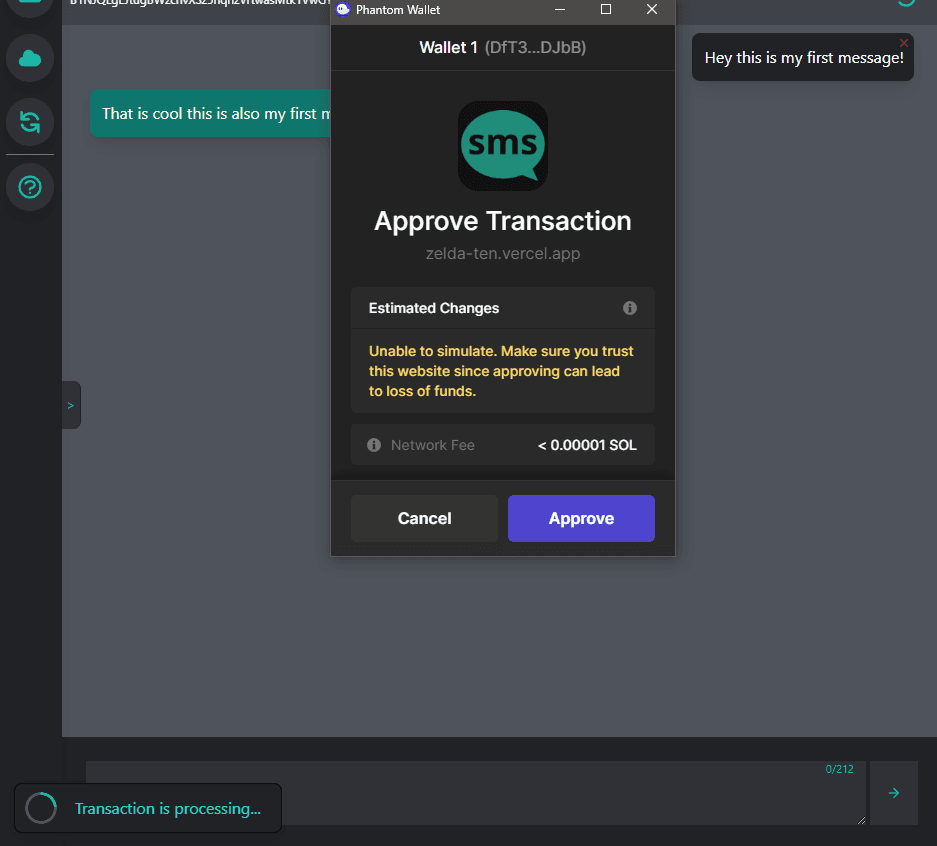Click the Wallet 1 account header
937x846 pixels.
point(502,47)
